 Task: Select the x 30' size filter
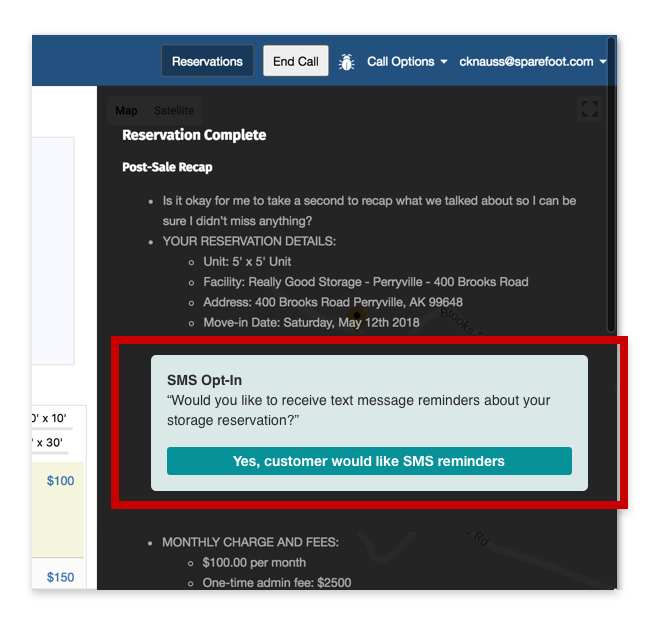click(x=48, y=443)
